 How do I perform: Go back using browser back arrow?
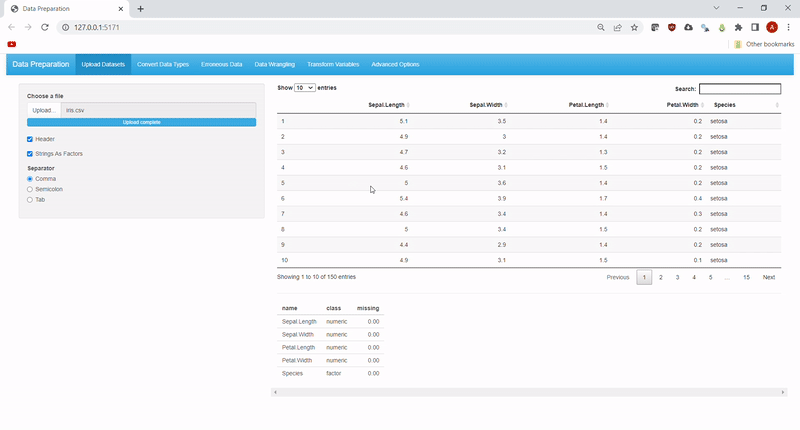click(x=11, y=27)
